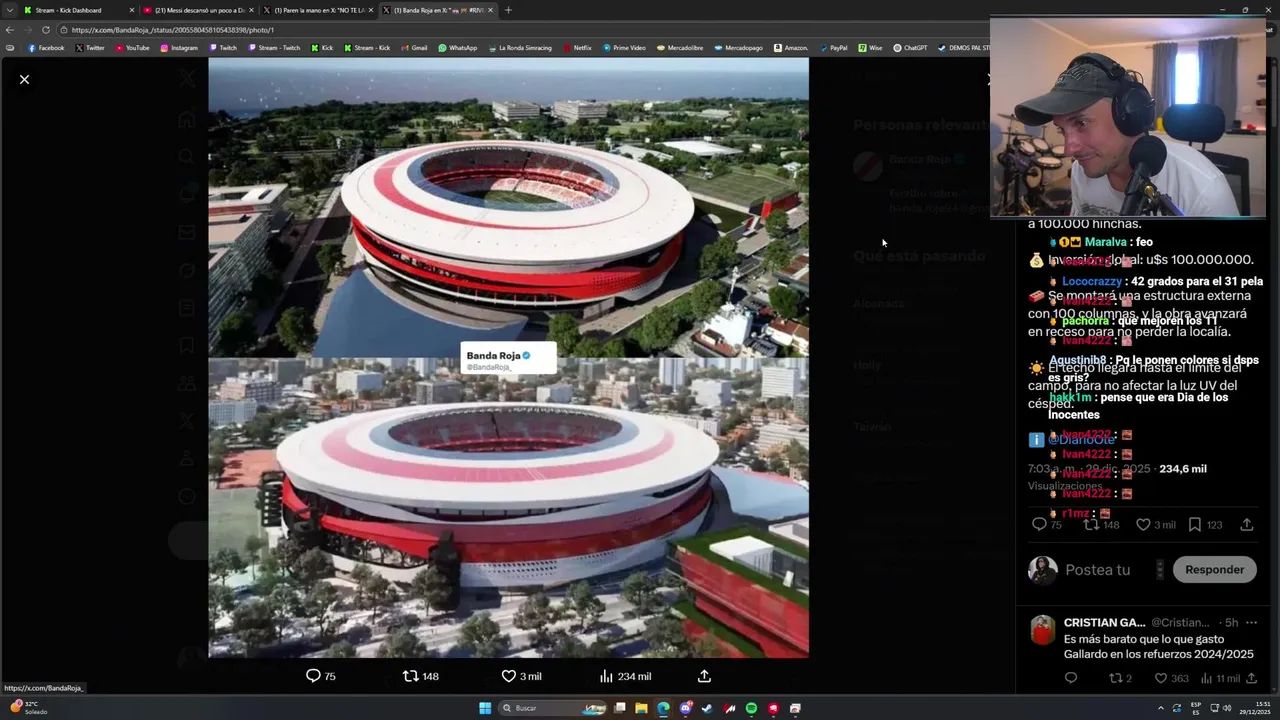Open view stats icon showing 234 mil
Screen dimensions: 1280x720
[x=606, y=676]
